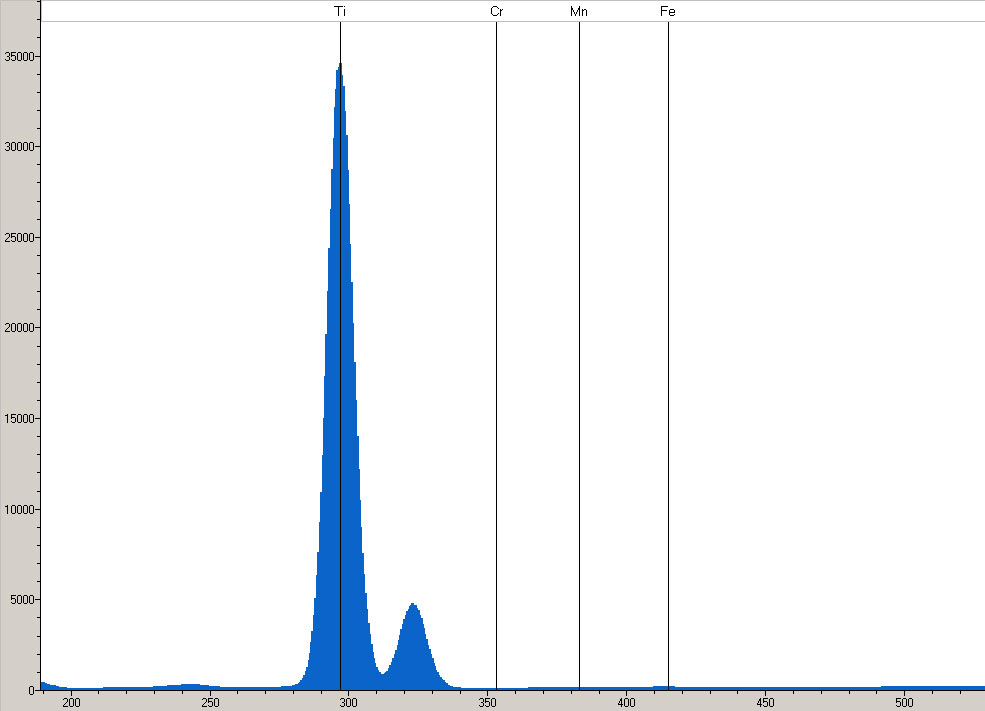This screenshot has height=711, width=985.
Task: Select the Cr element marker label
Action: [496, 11]
